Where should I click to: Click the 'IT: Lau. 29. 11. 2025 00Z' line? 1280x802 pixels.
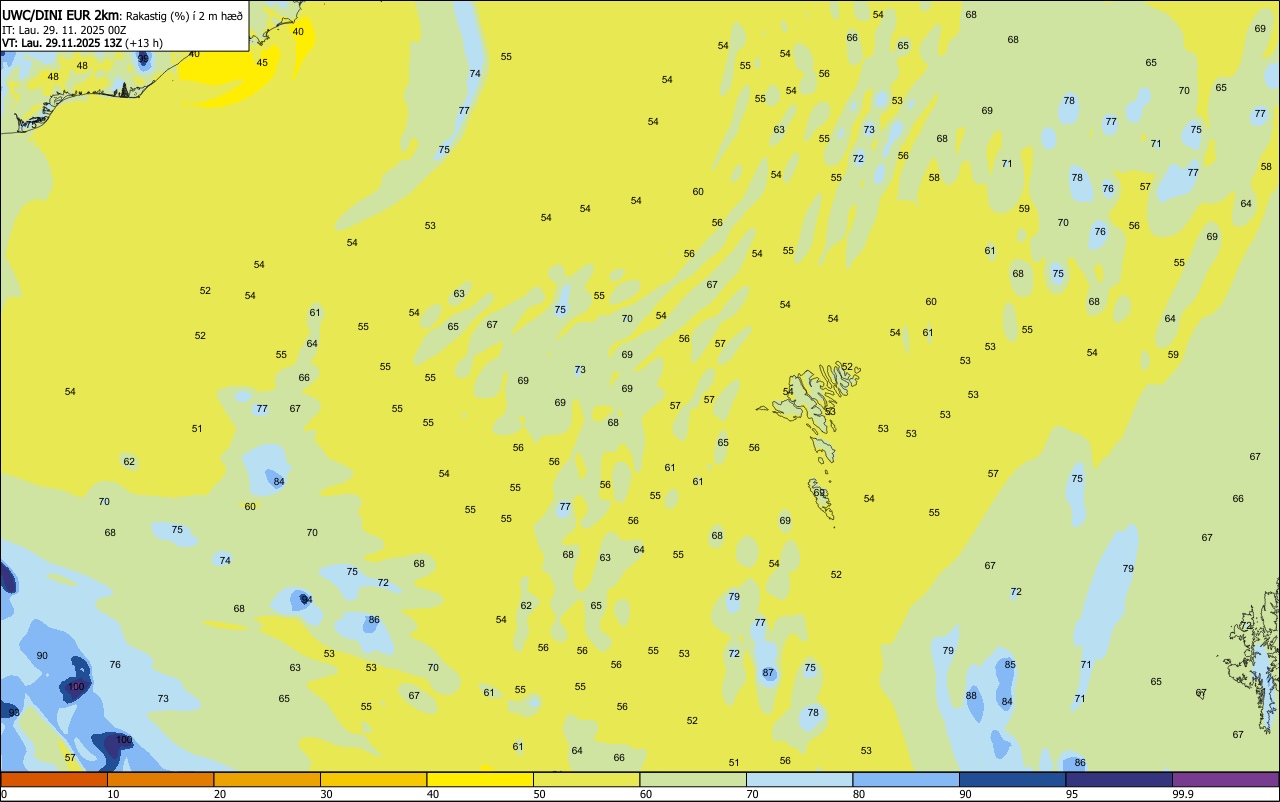click(64, 30)
